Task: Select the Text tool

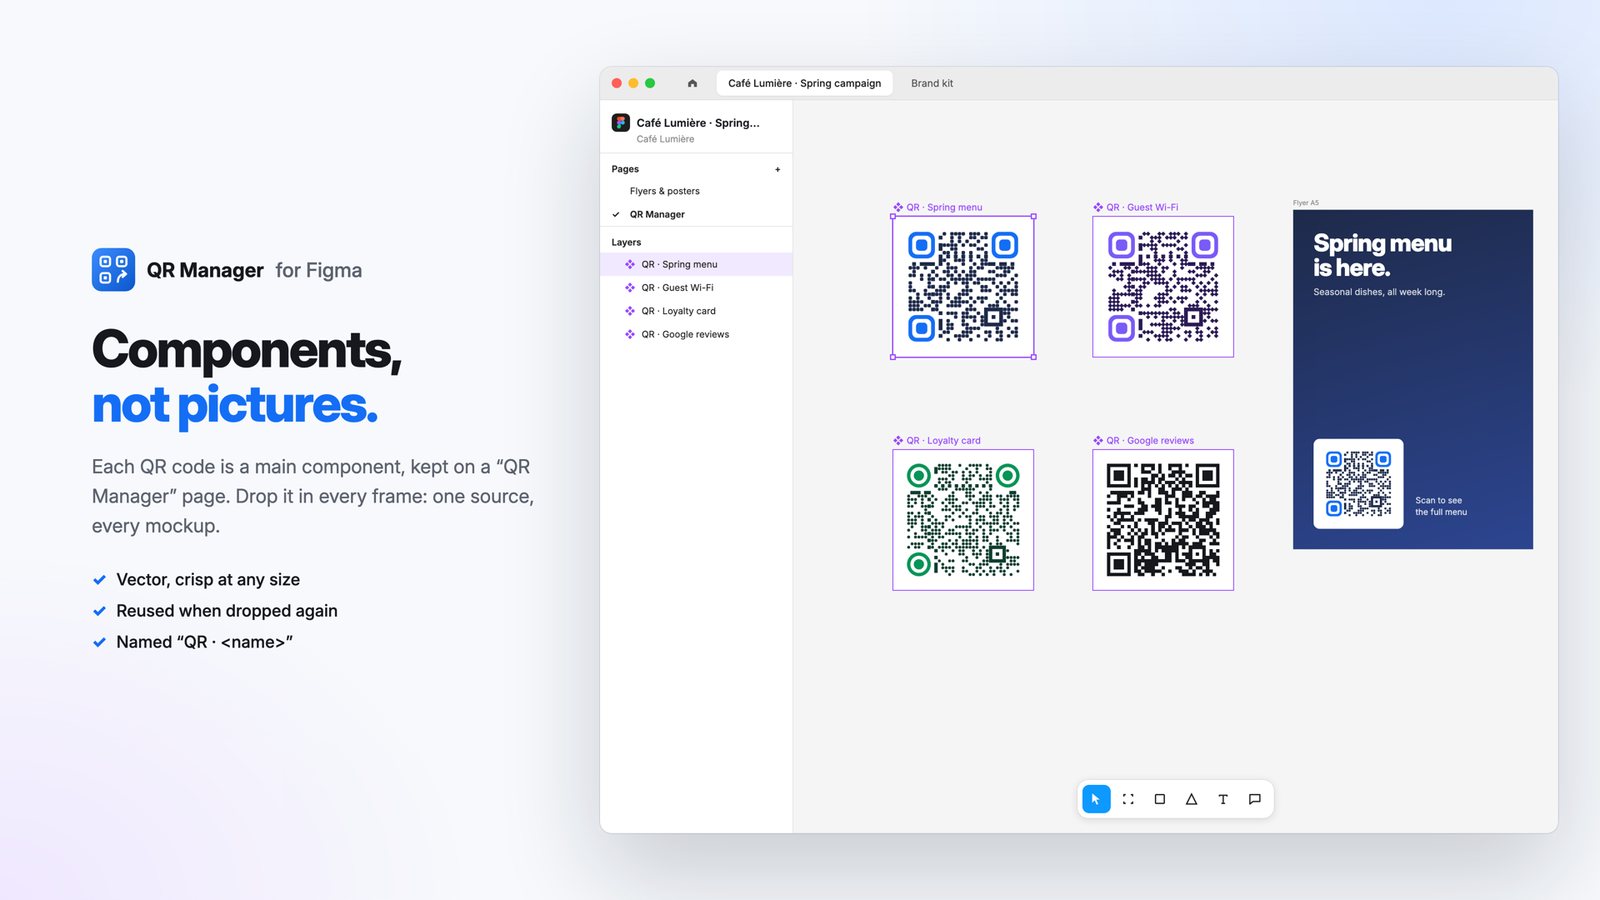Action: (x=1223, y=799)
